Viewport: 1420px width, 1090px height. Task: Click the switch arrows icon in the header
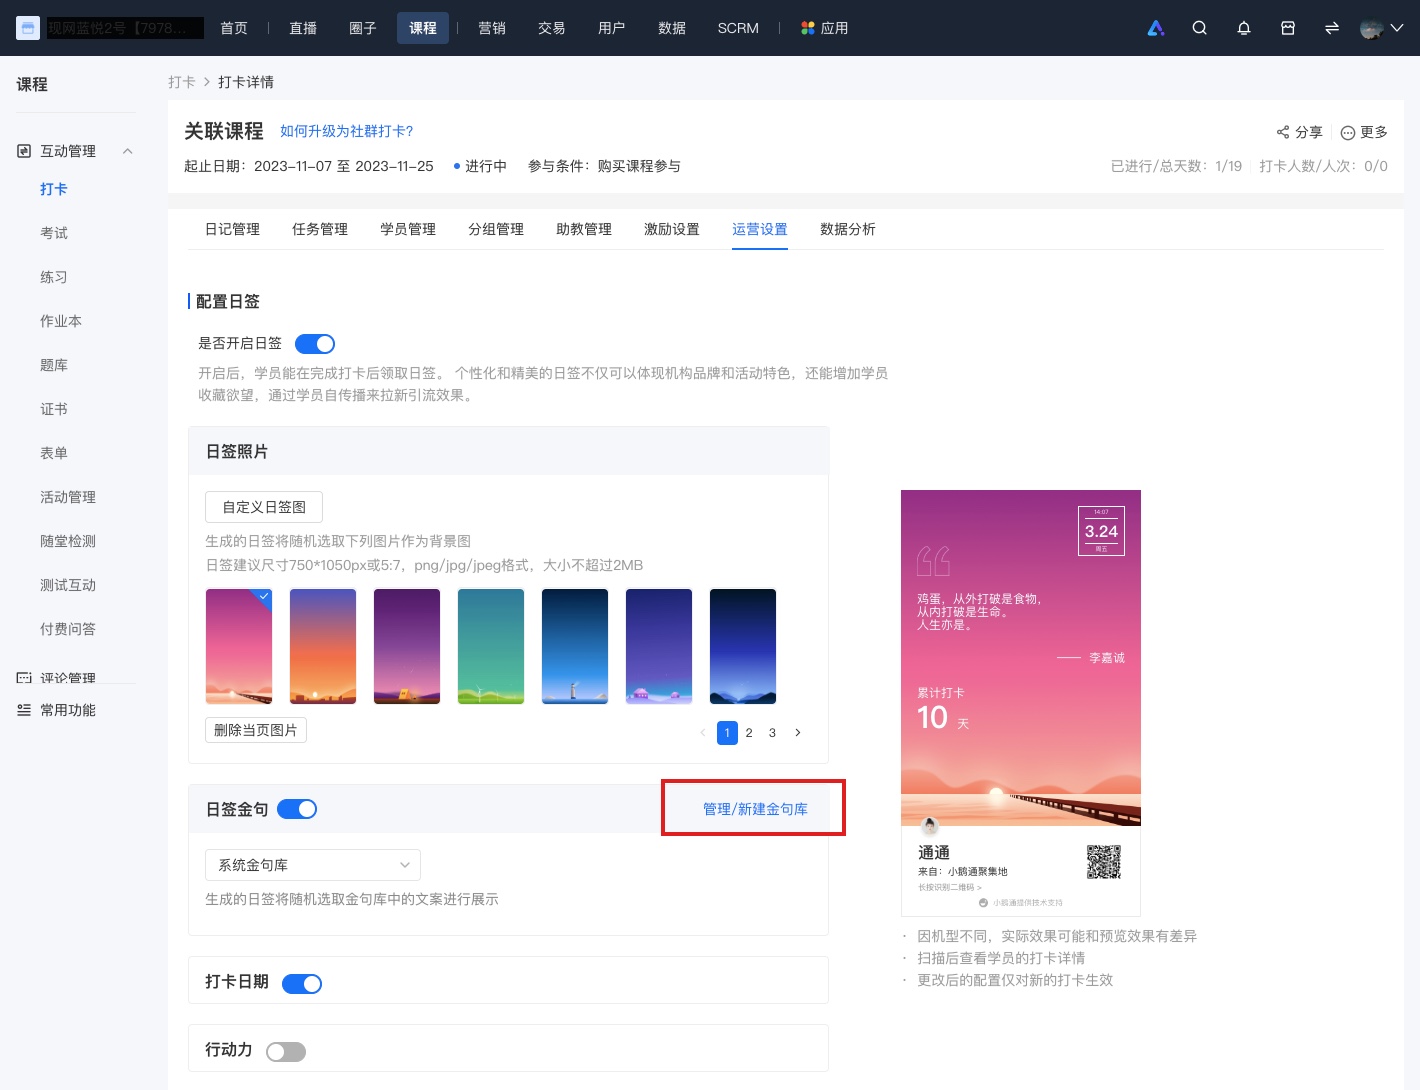pos(1332,28)
